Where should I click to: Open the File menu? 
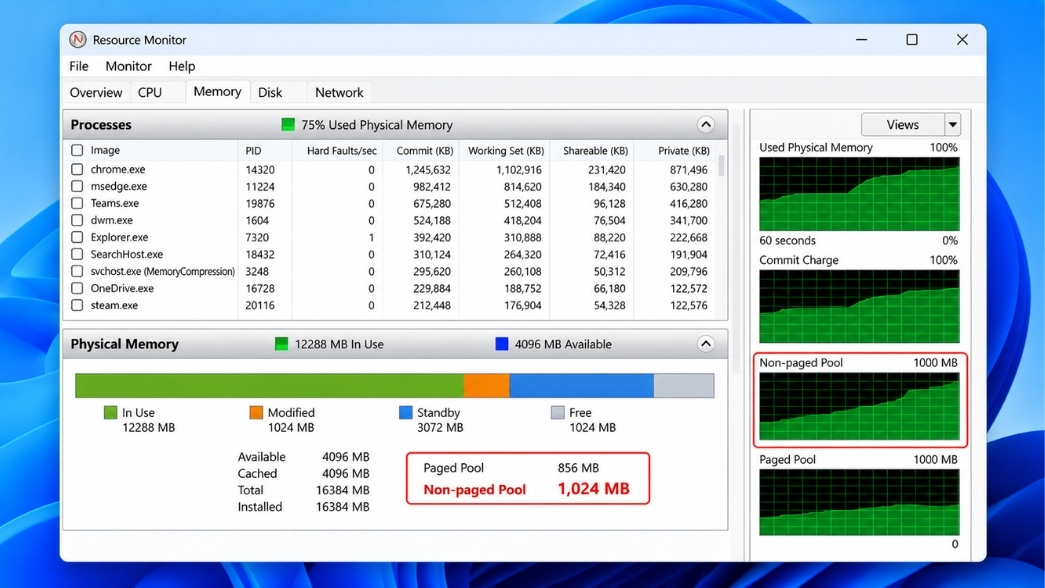coord(79,66)
